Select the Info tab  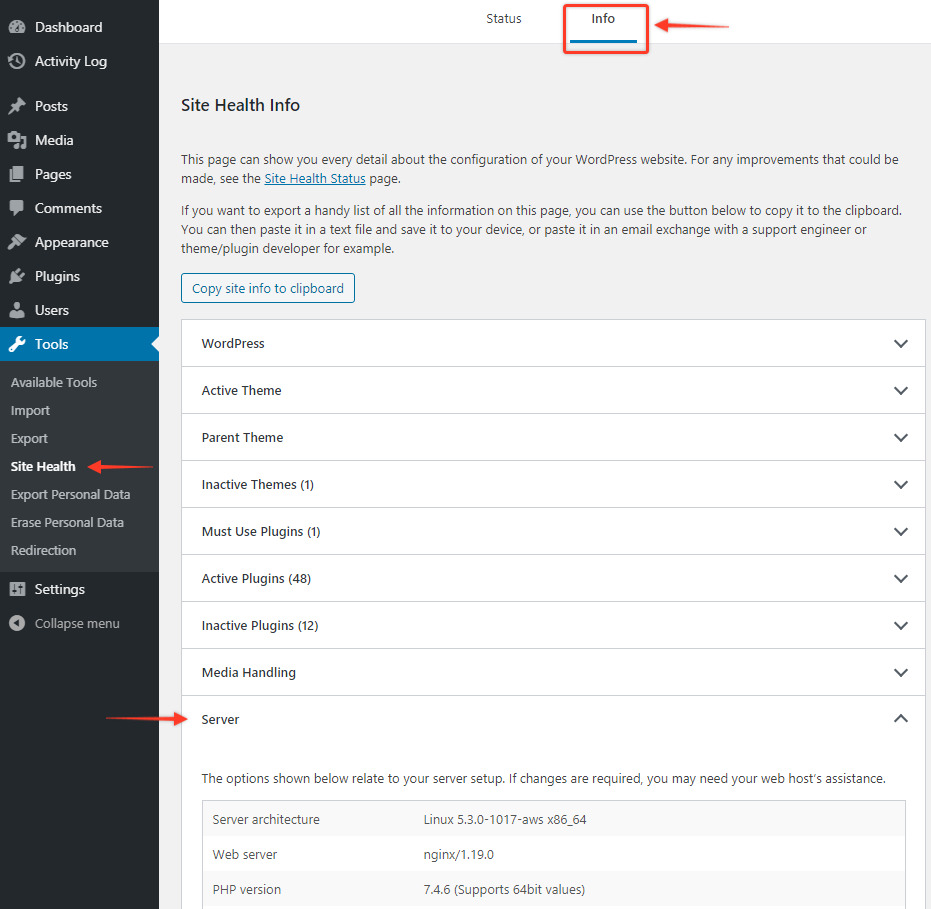603,18
